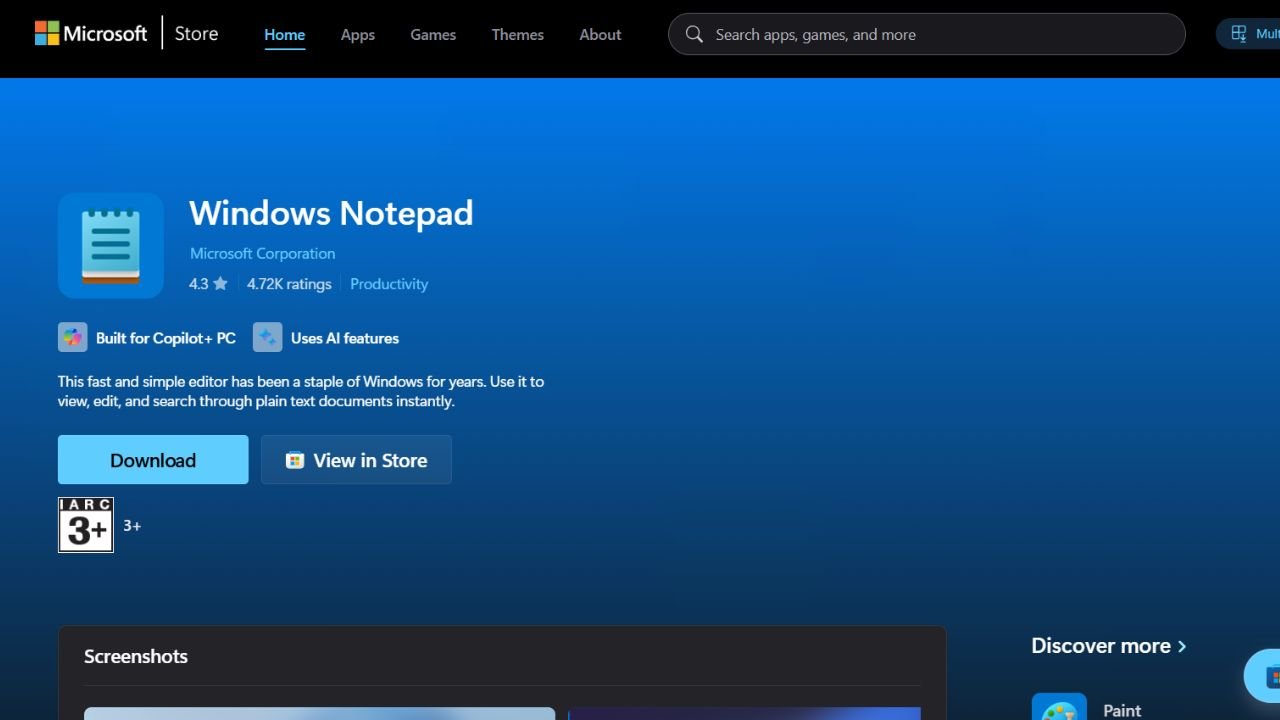Viewport: 1280px width, 720px height.
Task: Click the 3+ age rating text
Action: coord(132,526)
